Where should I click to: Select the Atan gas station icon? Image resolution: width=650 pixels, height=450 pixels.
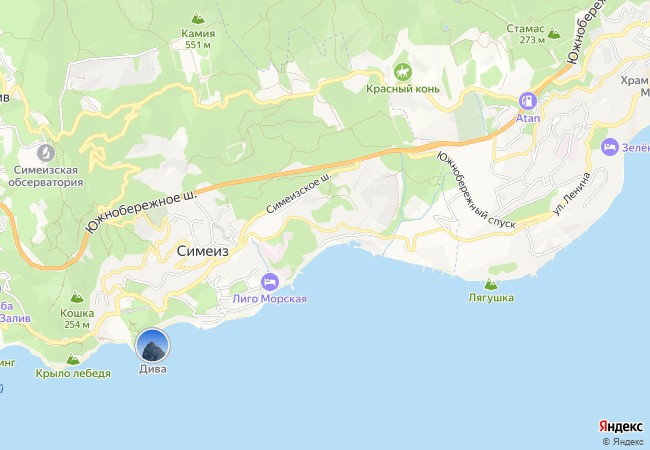(528, 101)
